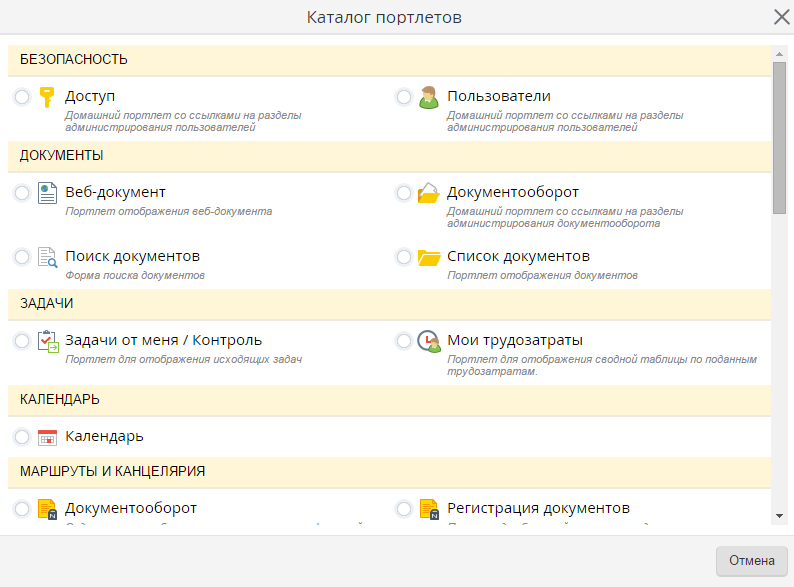Image resolution: width=794 pixels, height=587 pixels.
Task: Click the scrollbar up arrow
Action: coord(780,52)
